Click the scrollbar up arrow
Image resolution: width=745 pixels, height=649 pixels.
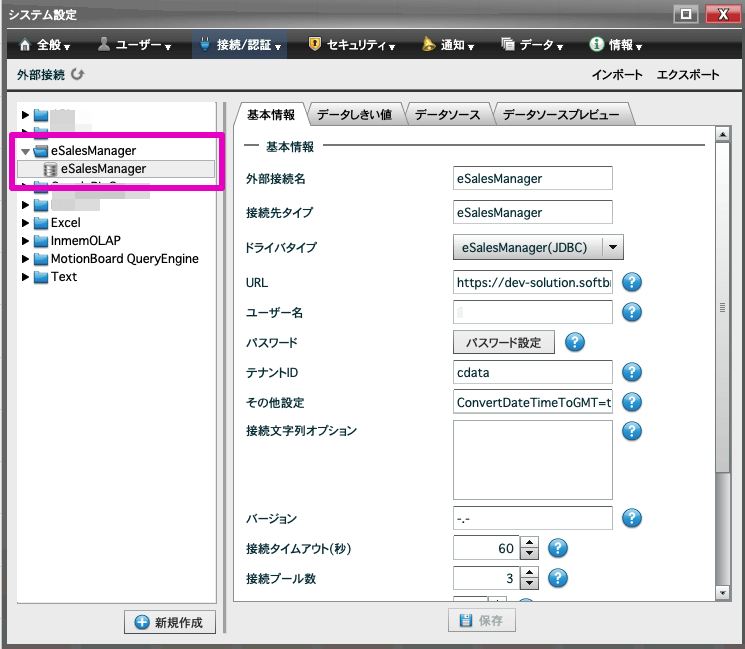click(x=722, y=135)
